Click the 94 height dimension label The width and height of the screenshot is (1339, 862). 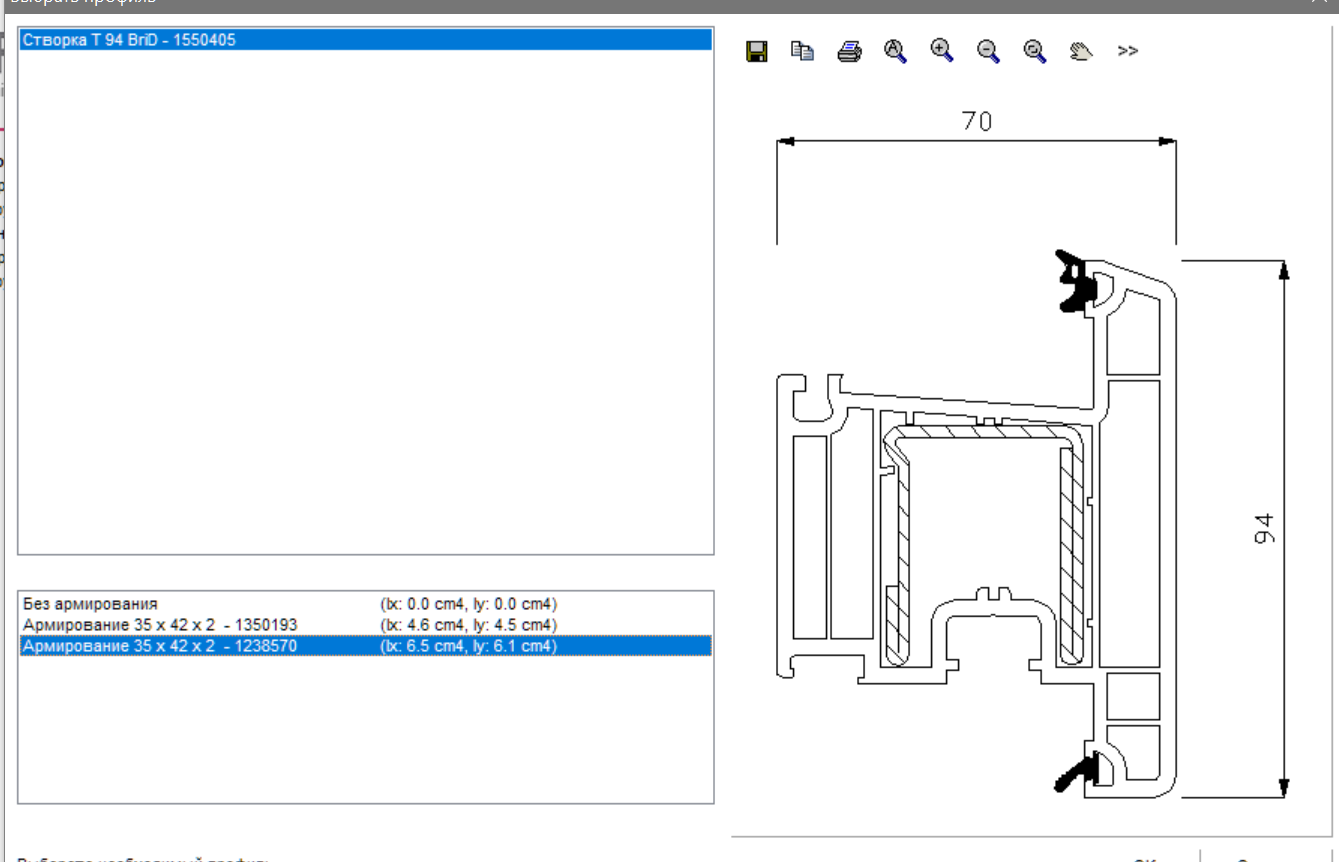tap(1263, 529)
